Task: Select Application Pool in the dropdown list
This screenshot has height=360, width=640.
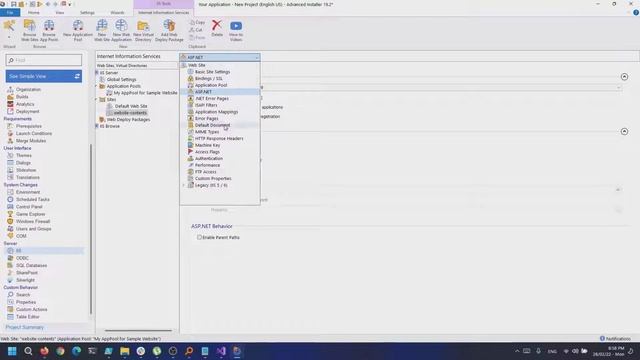Action: [x=211, y=85]
